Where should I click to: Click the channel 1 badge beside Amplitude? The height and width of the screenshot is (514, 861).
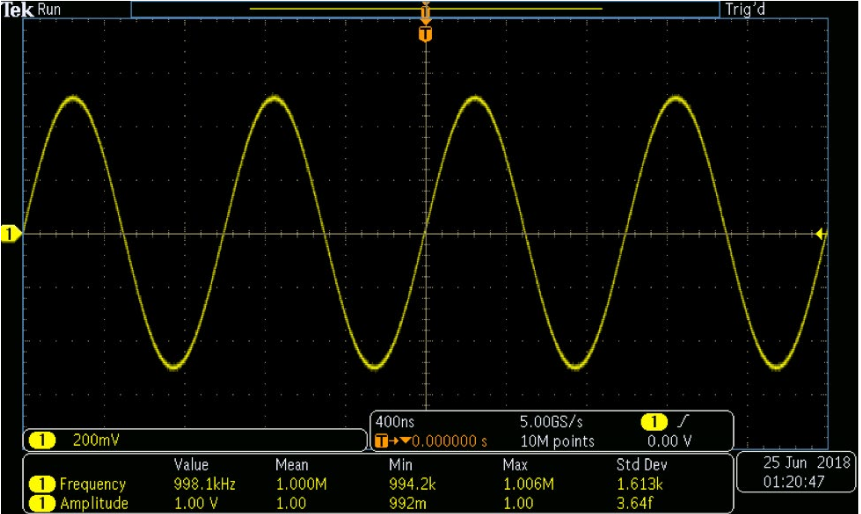coord(42,504)
